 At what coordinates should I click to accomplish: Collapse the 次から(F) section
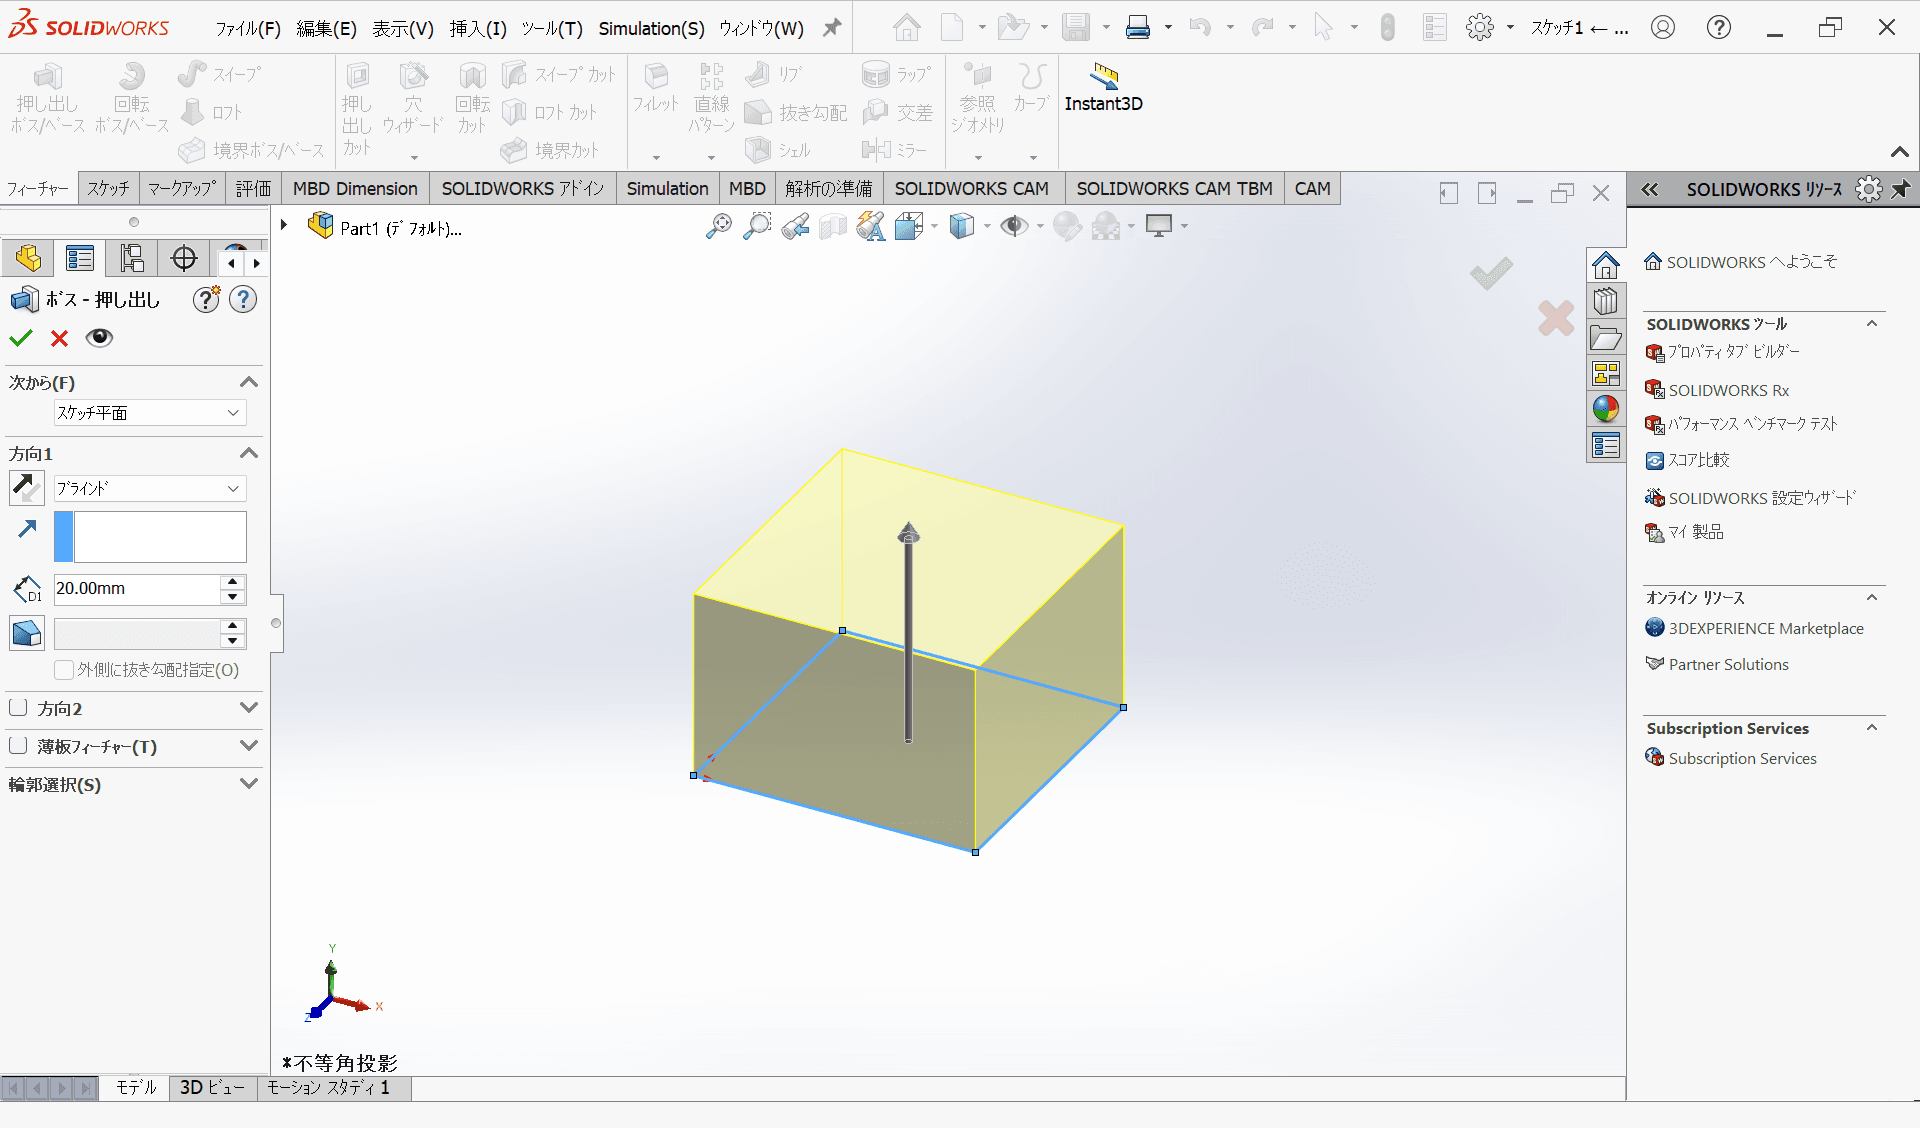tap(249, 382)
